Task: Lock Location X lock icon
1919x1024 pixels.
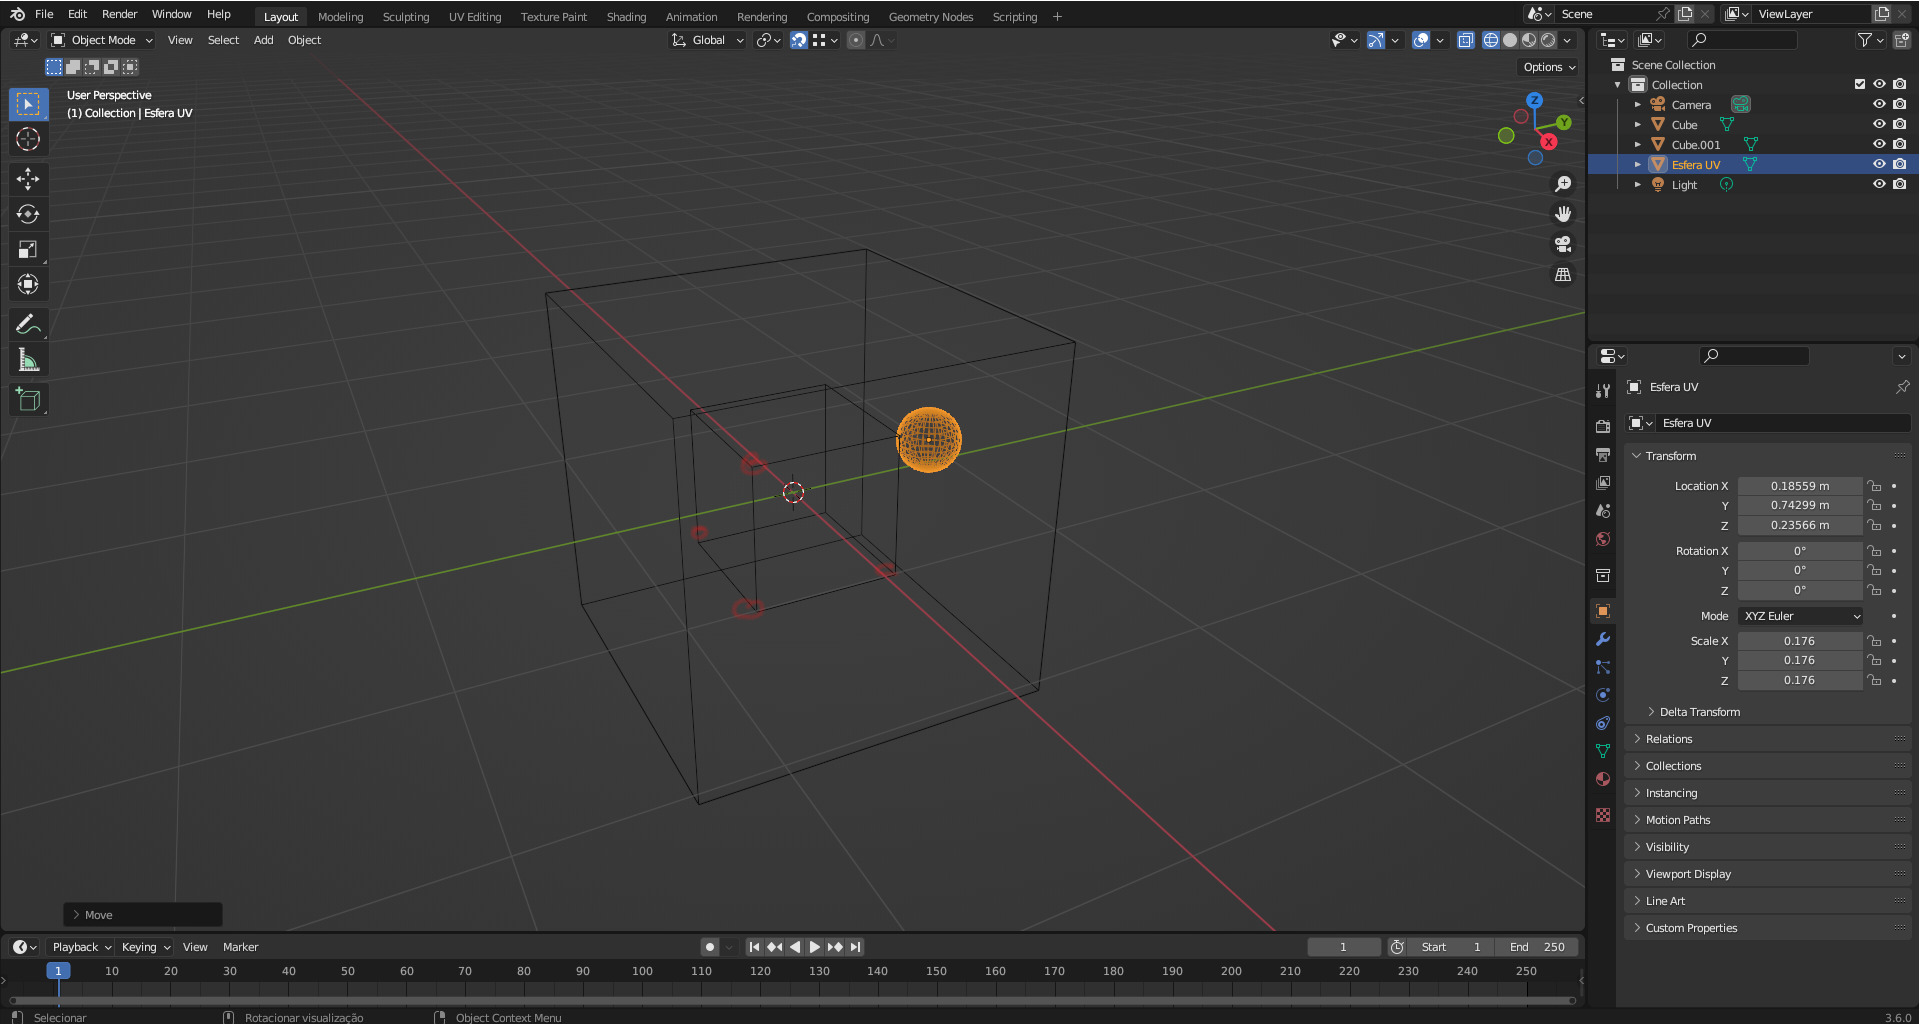Action: [1874, 486]
